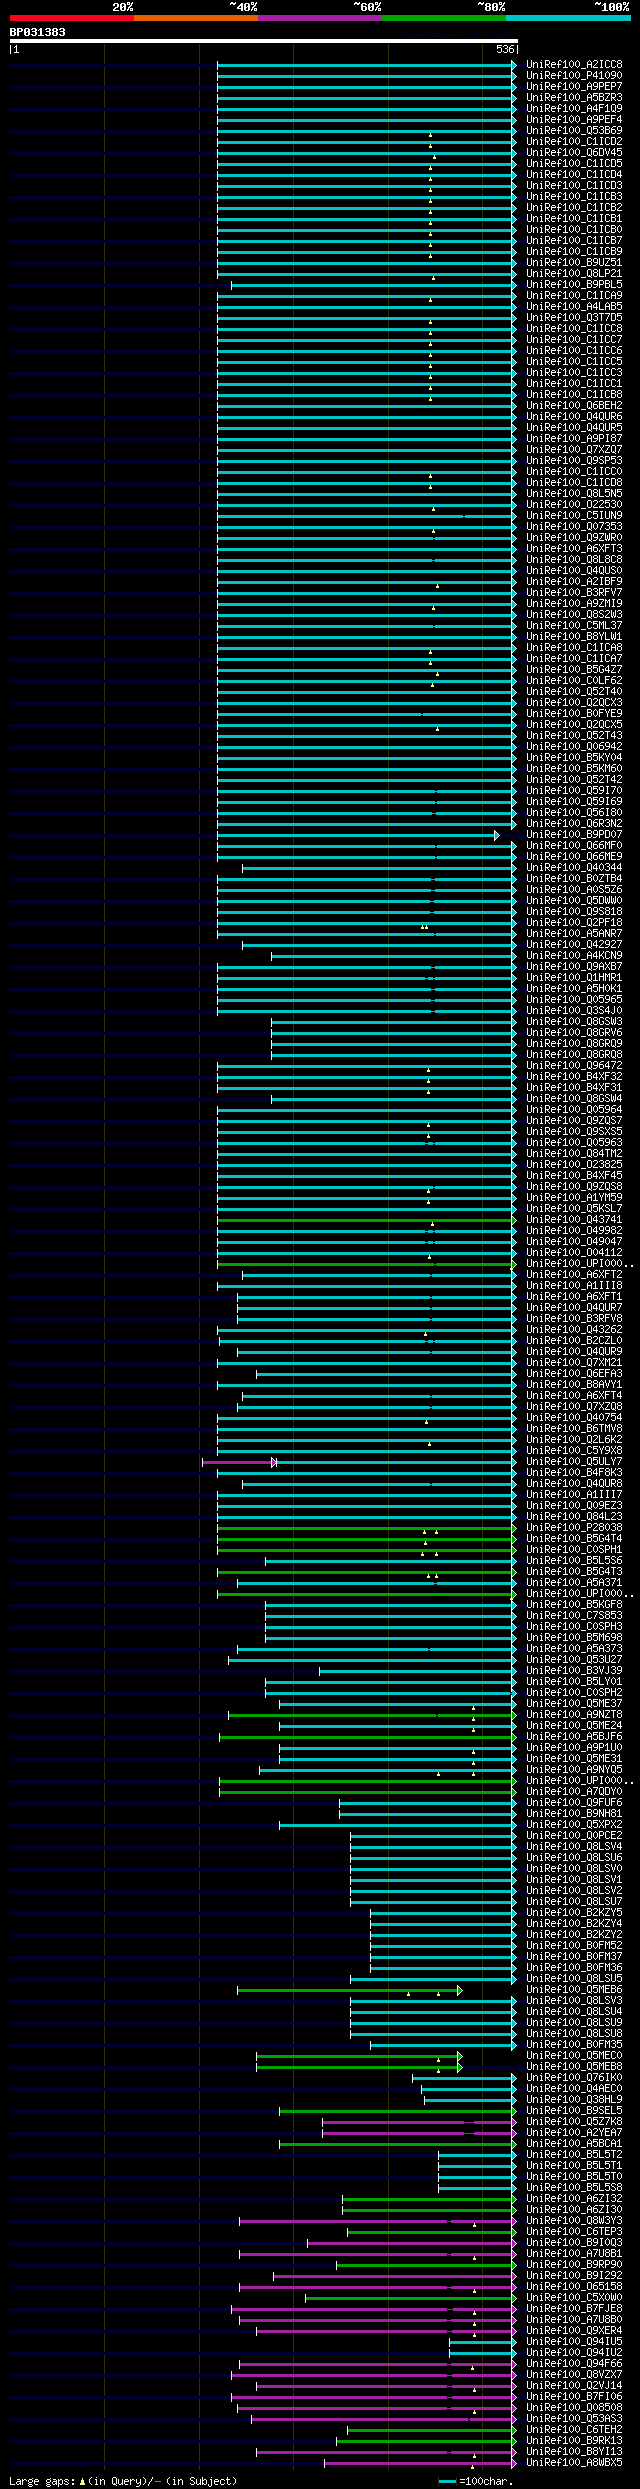Select UniRef100_C1ICB3 hit
This screenshot has width=640, height=2489.
tap(574, 196)
